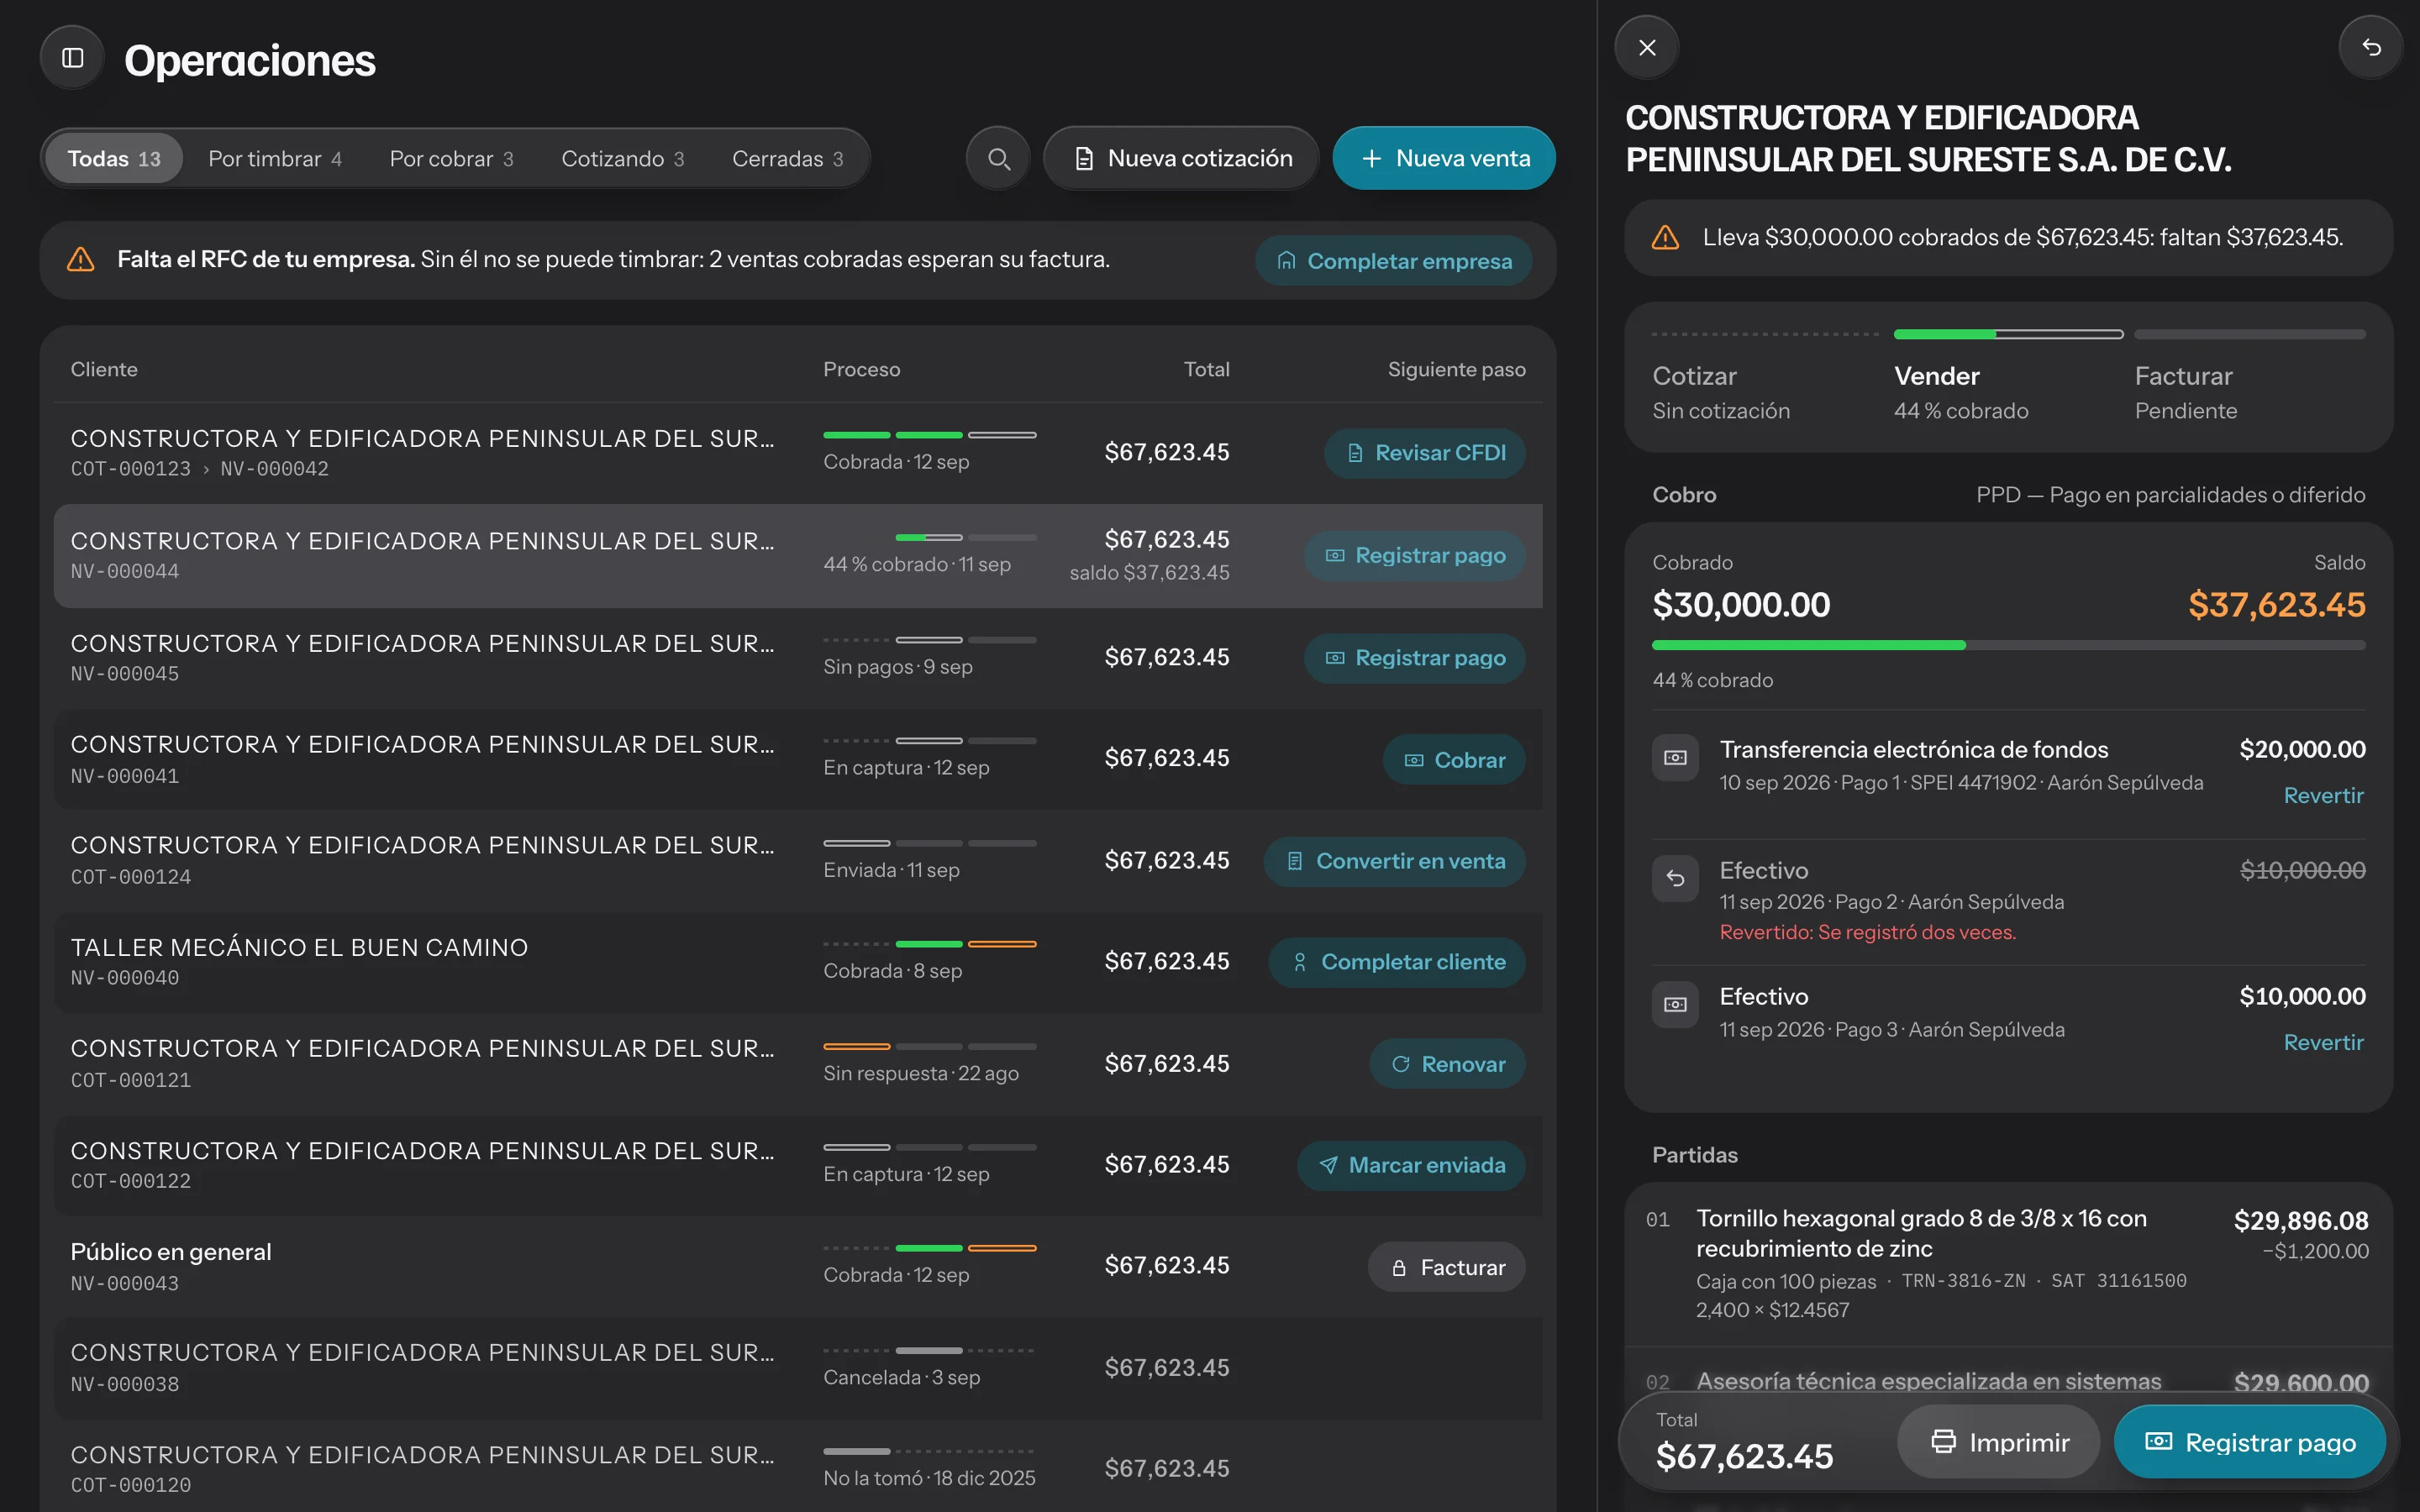Click Registrar pago for NV-000045

coord(1415,658)
